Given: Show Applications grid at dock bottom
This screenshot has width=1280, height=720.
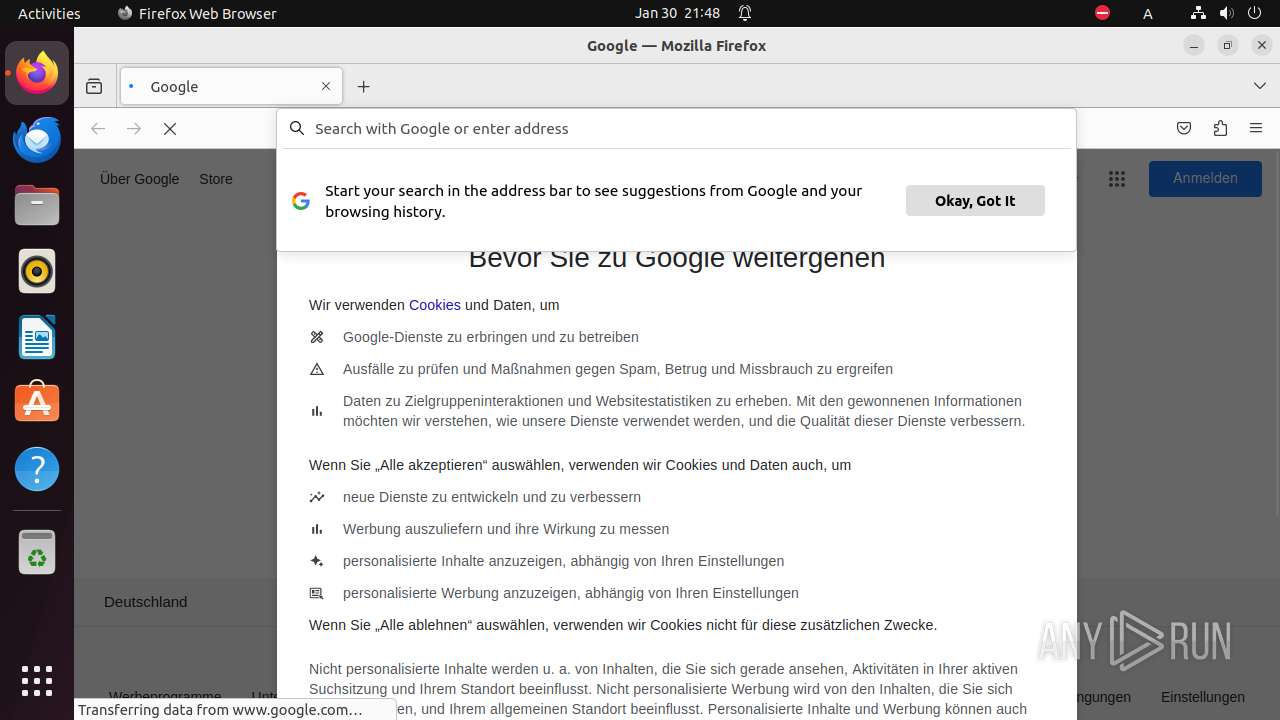Looking at the screenshot, I should 37,680.
